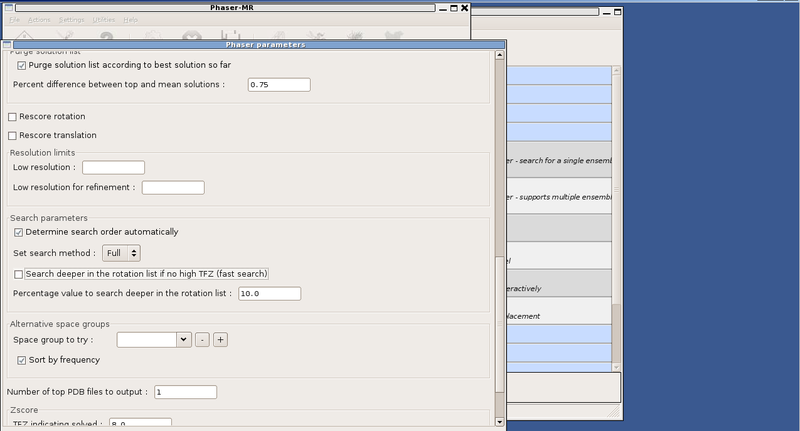800x431 pixels.
Task: Click the scroll-down arrow of Phaser parameters
Action: [500, 424]
